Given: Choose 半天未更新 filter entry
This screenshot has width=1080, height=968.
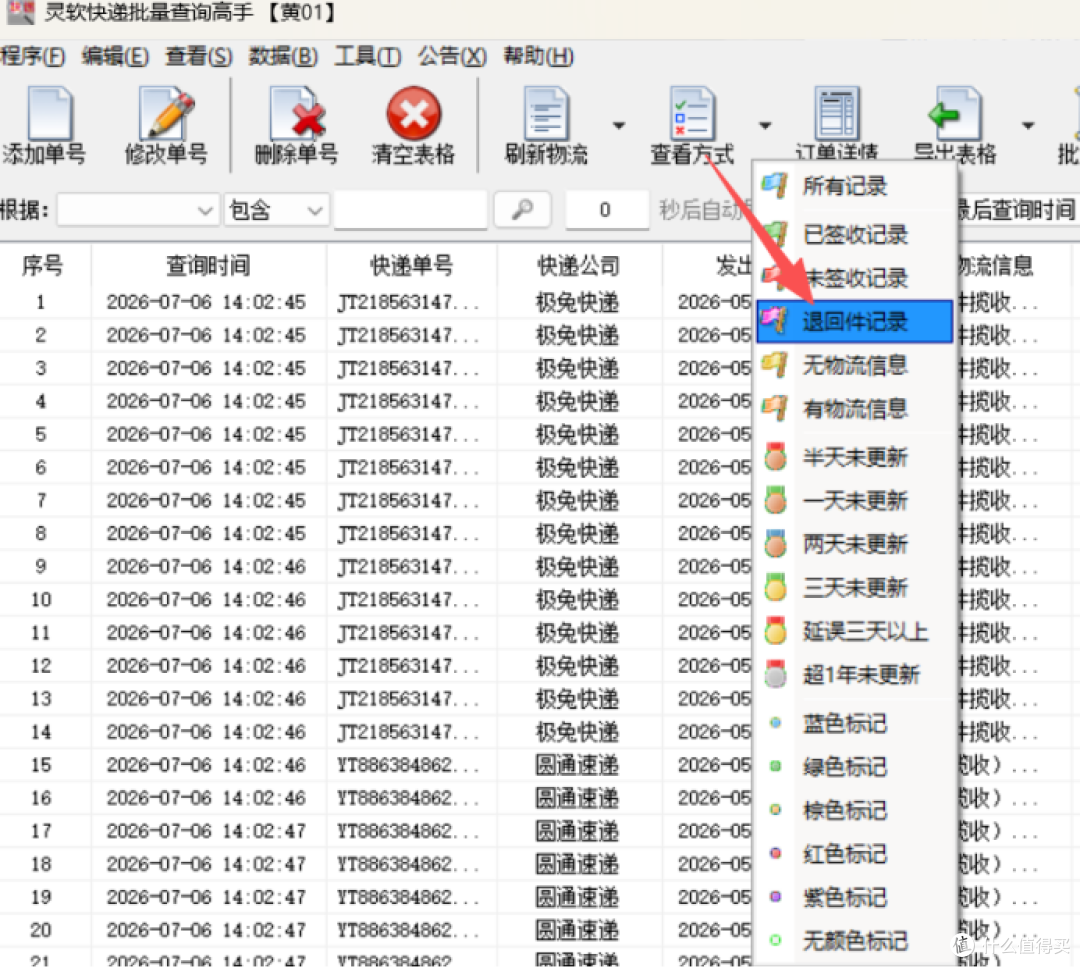Looking at the screenshot, I should point(855,457).
